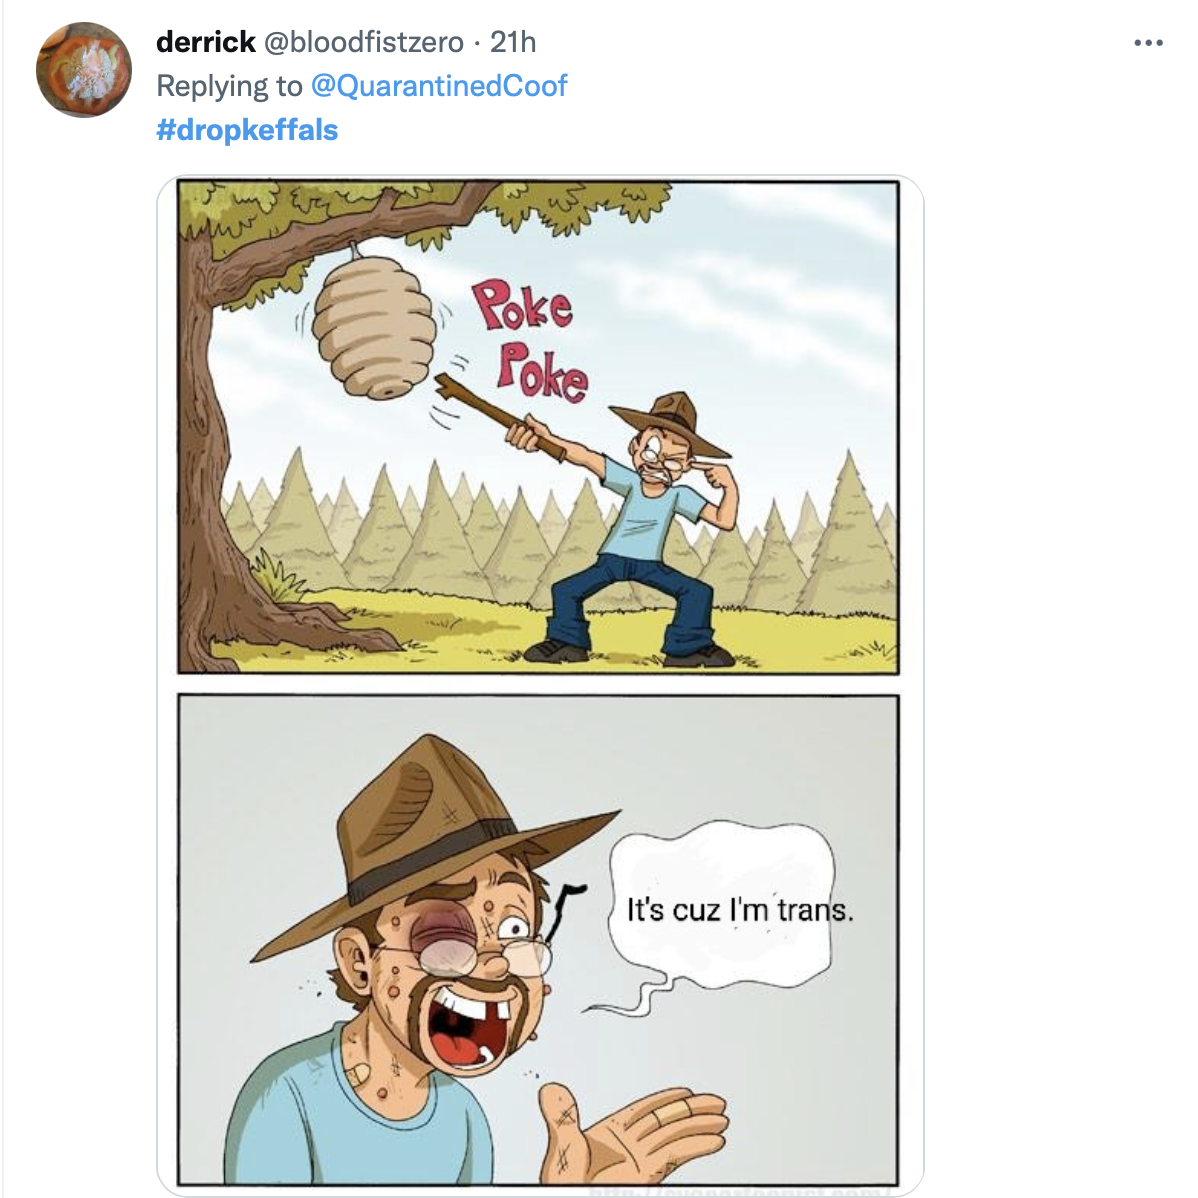Click the tree trunk in top panel
This screenshot has width=1198, height=1198.
click(225, 470)
